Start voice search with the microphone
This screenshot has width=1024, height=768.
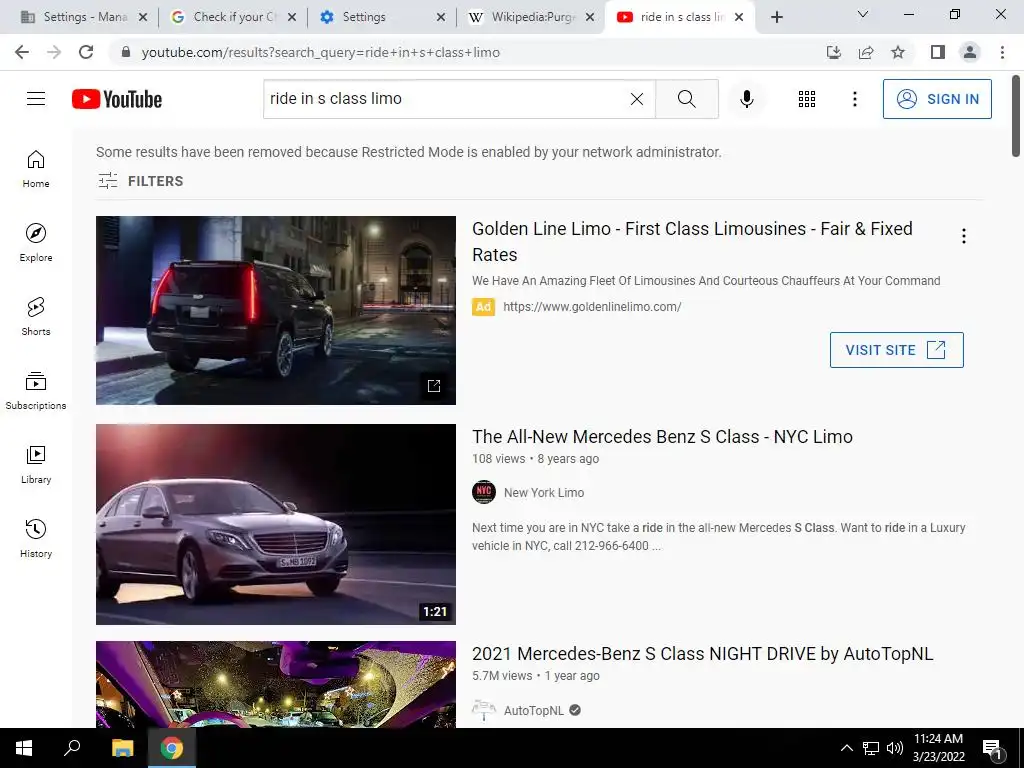pyautogui.click(x=746, y=99)
